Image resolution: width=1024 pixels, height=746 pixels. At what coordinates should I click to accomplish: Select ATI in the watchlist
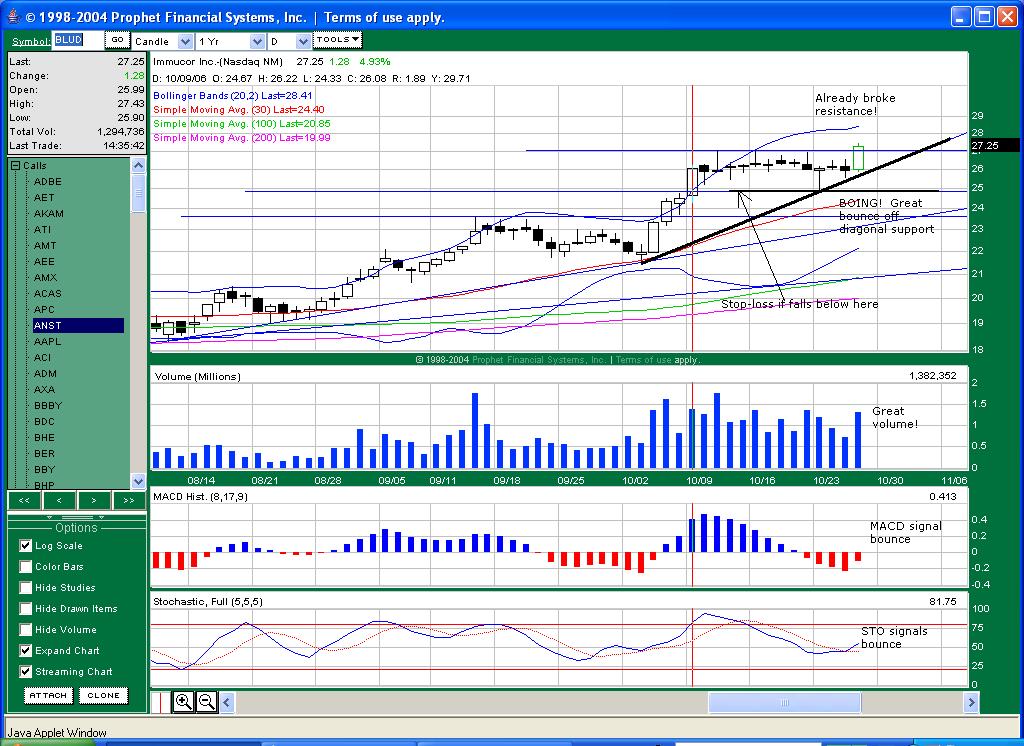pyautogui.click(x=42, y=229)
